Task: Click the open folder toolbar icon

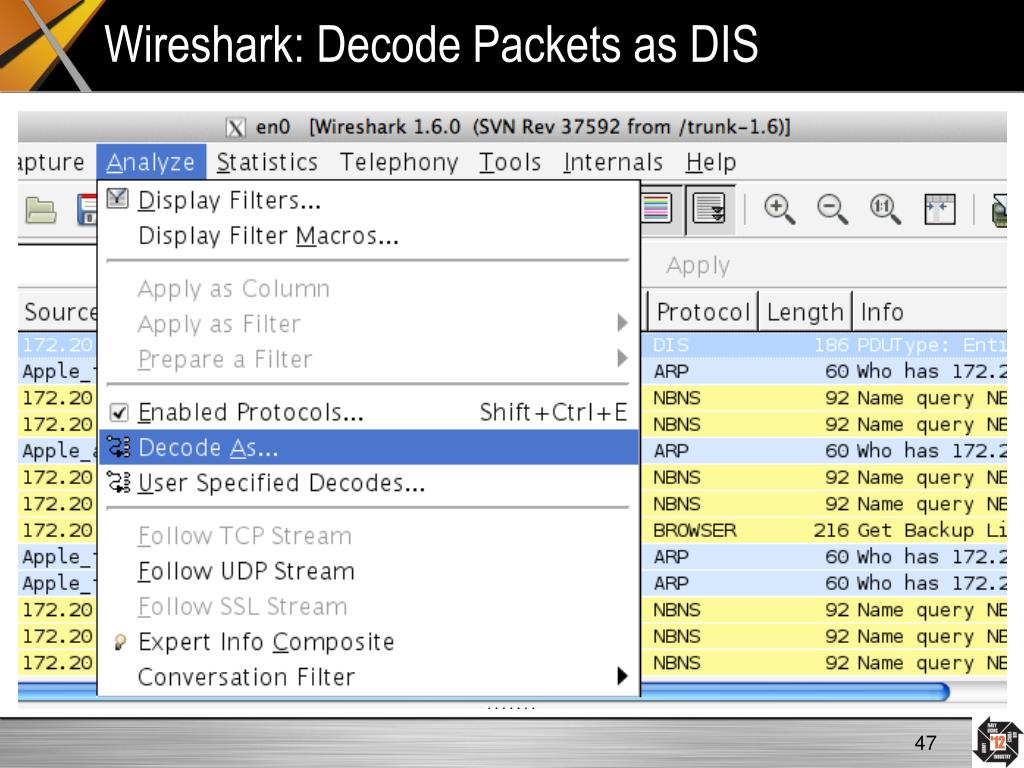Action: (x=40, y=210)
